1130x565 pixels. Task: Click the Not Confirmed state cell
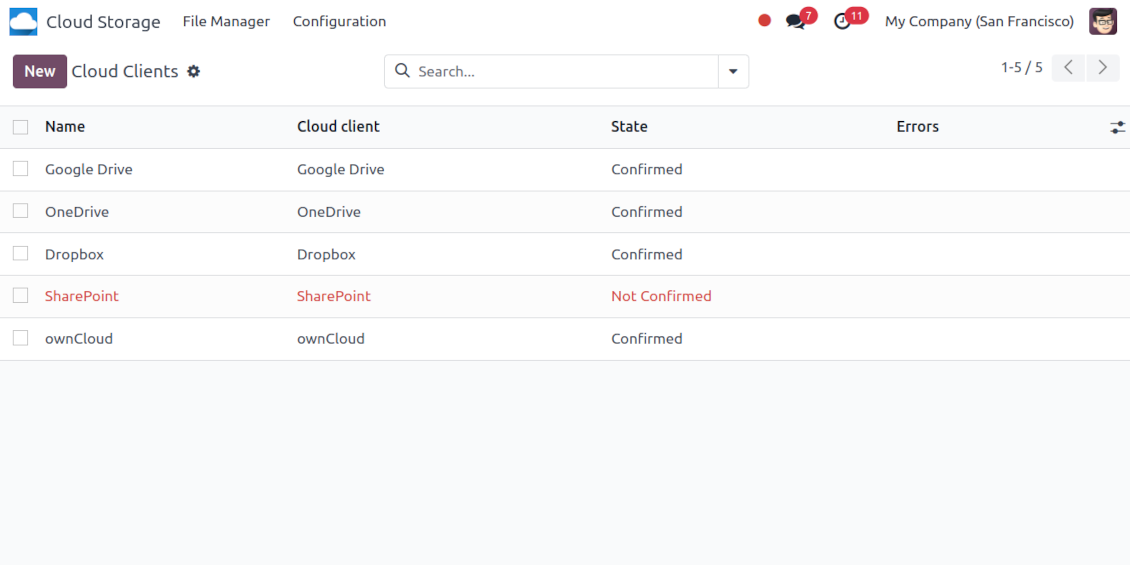(x=662, y=296)
